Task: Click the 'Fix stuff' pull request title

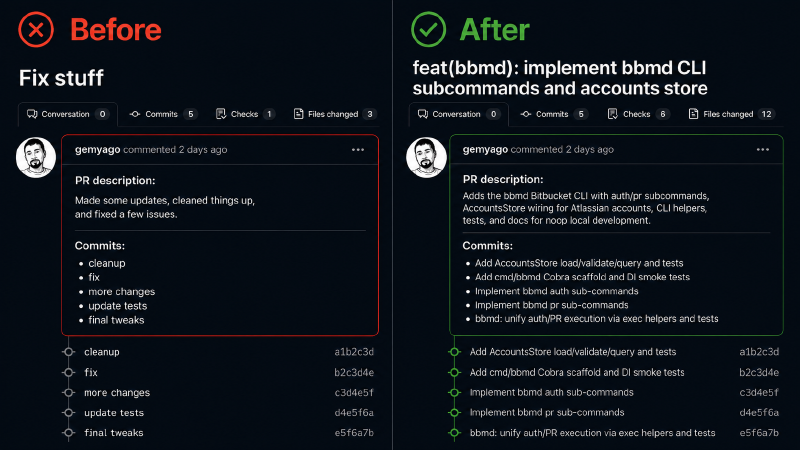Action: click(61, 78)
